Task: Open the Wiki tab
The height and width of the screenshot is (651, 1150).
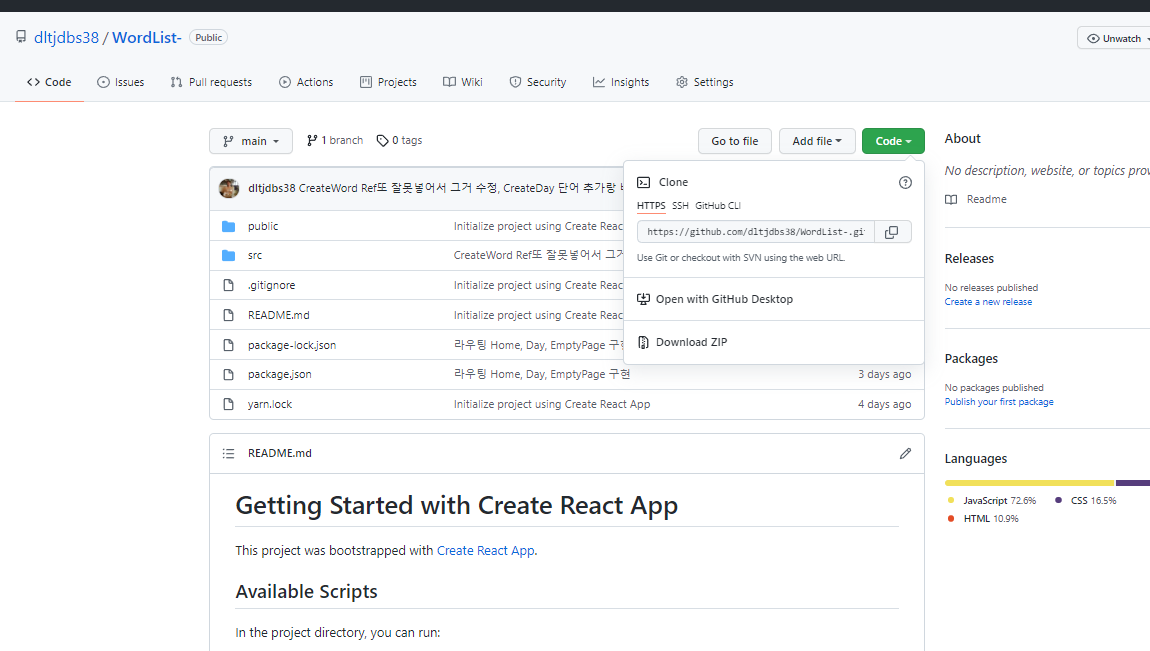Action: pyautogui.click(x=463, y=82)
